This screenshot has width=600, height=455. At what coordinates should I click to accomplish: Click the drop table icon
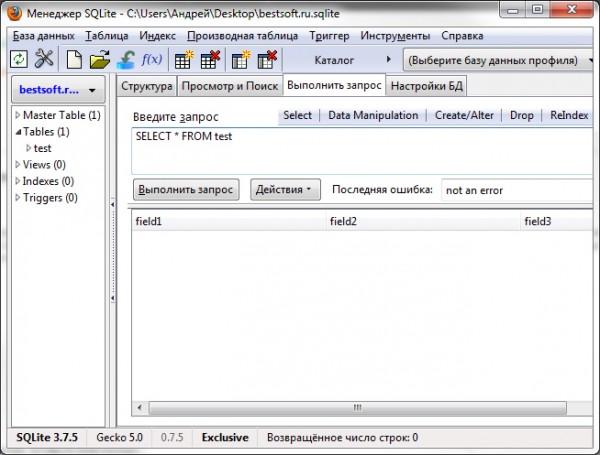(x=210, y=60)
